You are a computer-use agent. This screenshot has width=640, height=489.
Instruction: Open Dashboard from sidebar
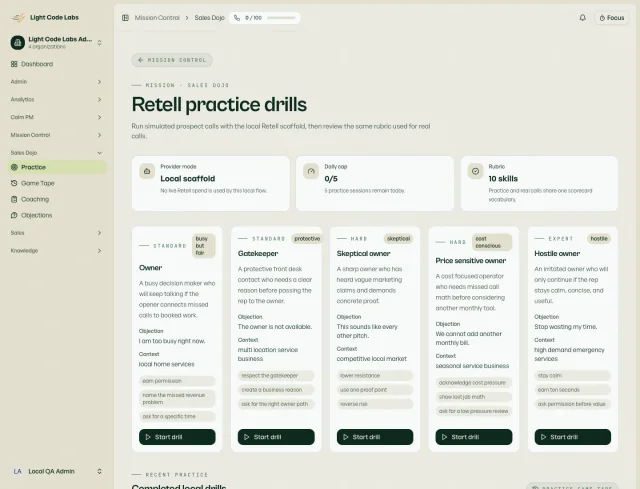point(57,64)
